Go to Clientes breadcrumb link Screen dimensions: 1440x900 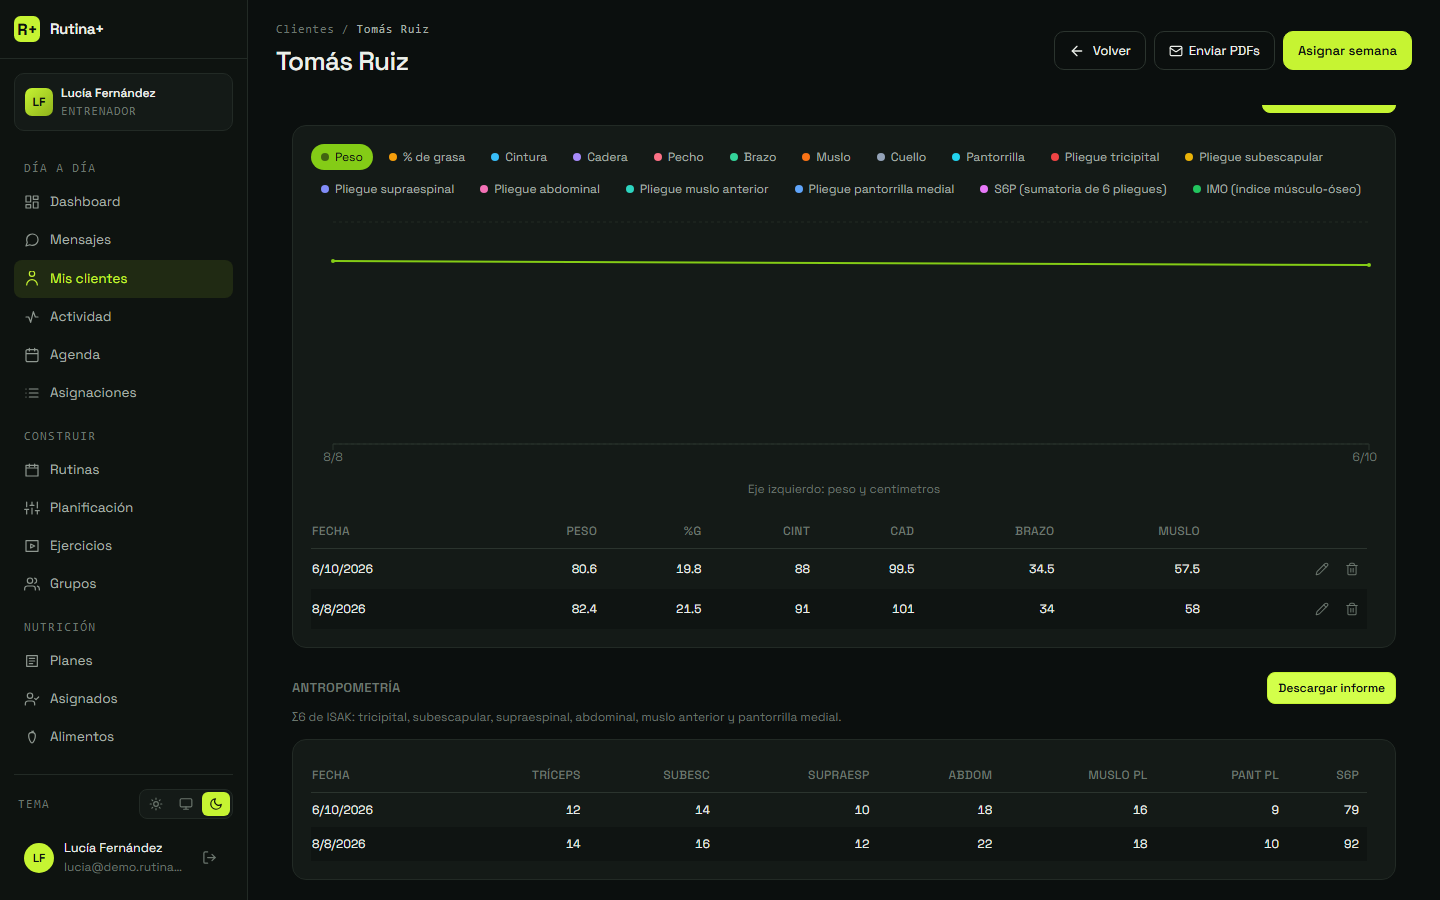(x=305, y=29)
